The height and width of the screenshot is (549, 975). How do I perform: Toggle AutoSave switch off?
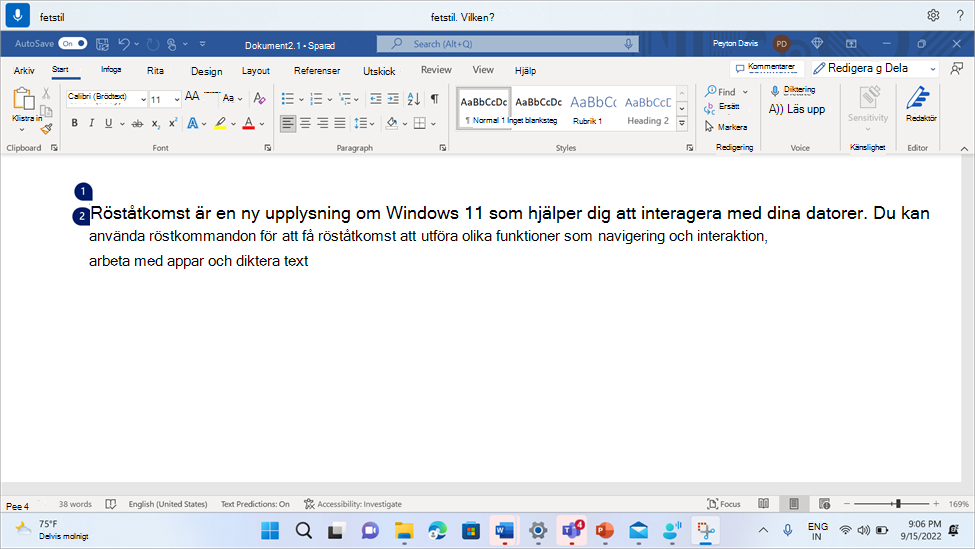pyautogui.click(x=73, y=44)
